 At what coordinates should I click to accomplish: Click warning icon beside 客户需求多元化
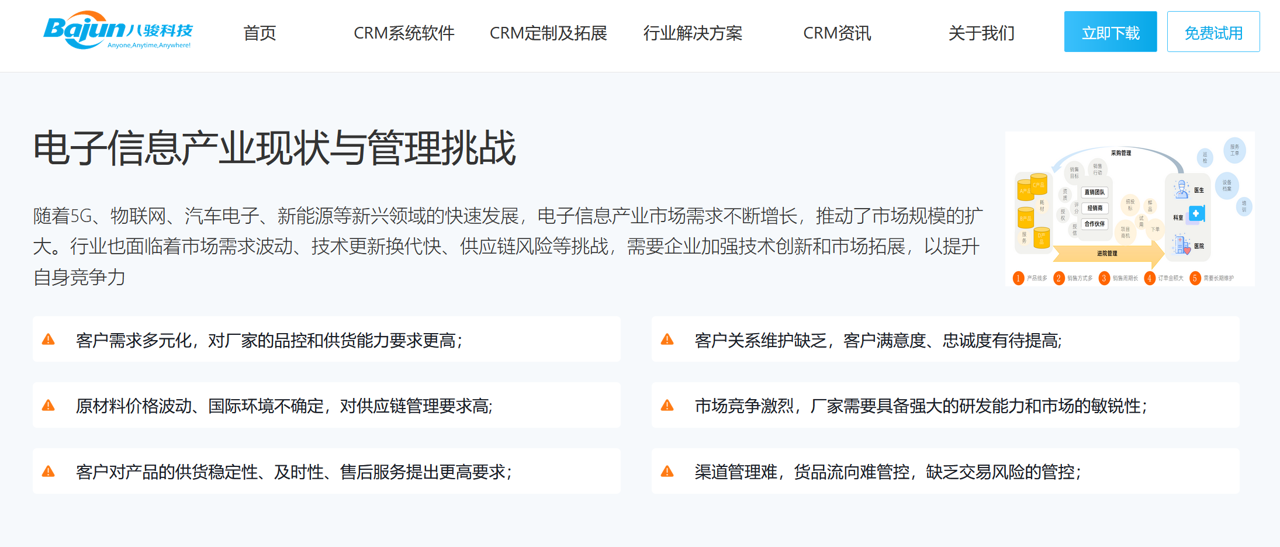[x=48, y=340]
